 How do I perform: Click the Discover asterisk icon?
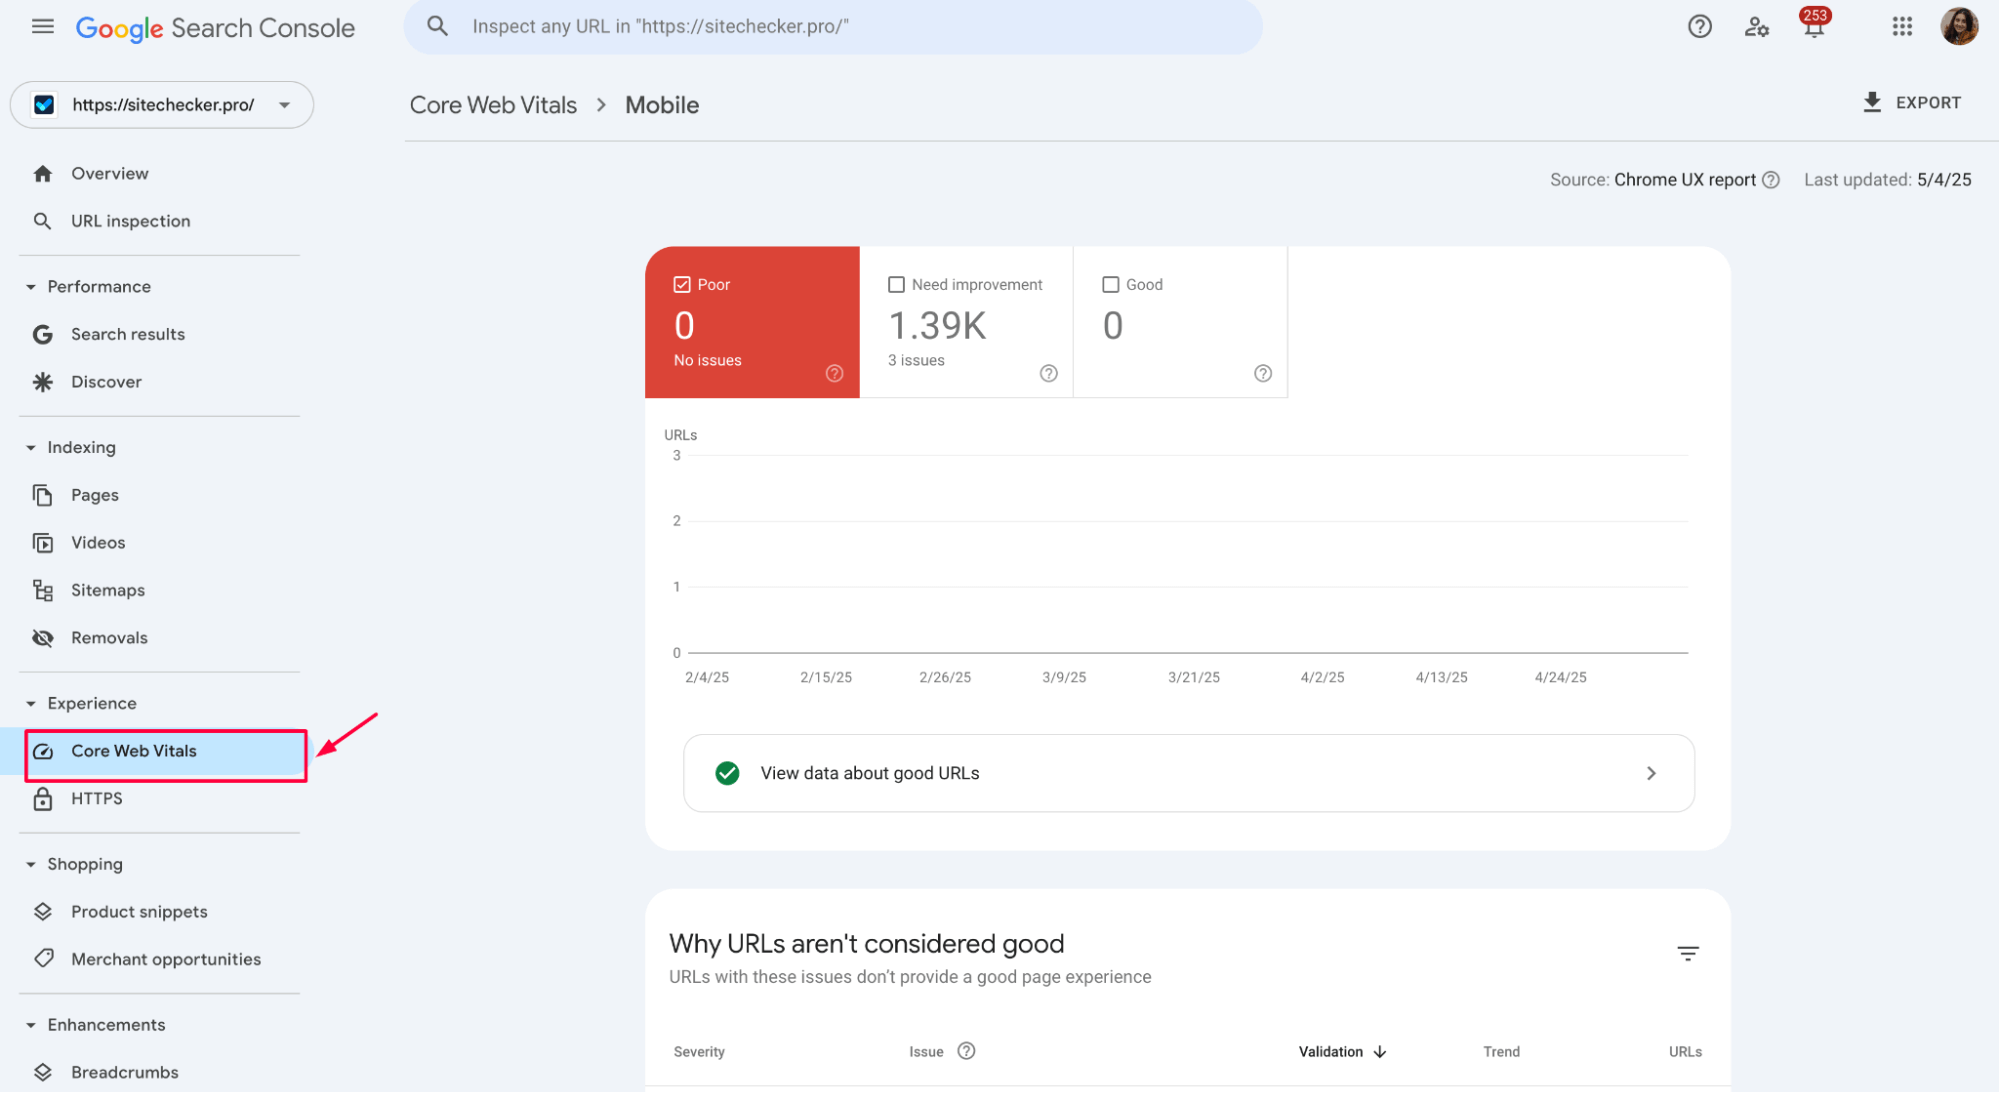42,382
